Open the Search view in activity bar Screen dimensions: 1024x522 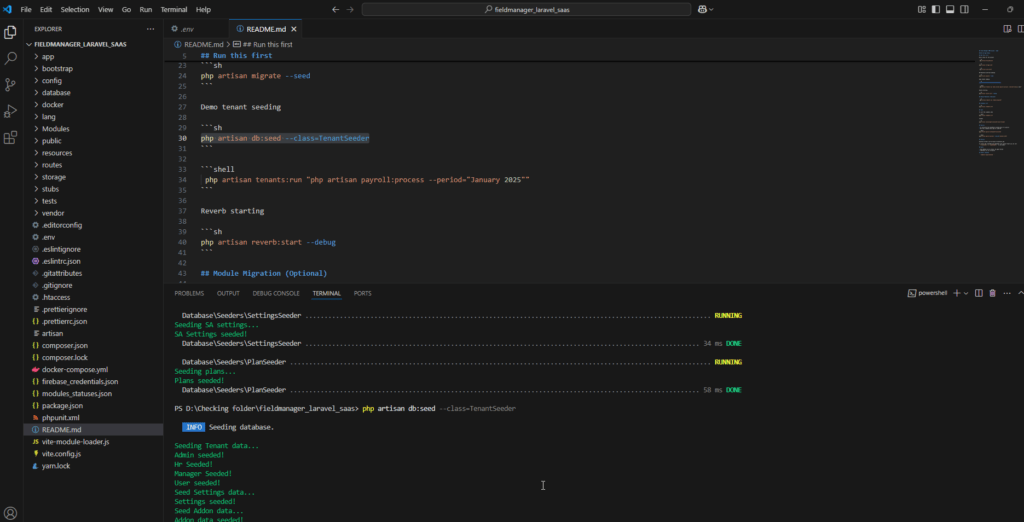pyautogui.click(x=10, y=59)
